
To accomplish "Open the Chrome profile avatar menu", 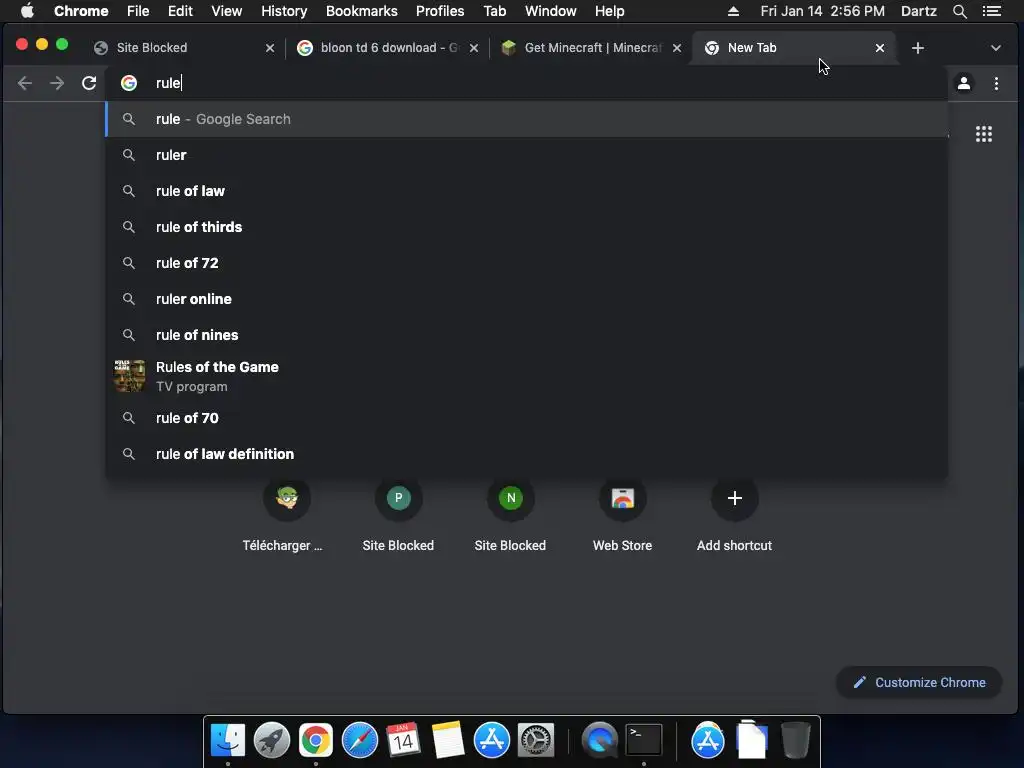I will pos(963,83).
